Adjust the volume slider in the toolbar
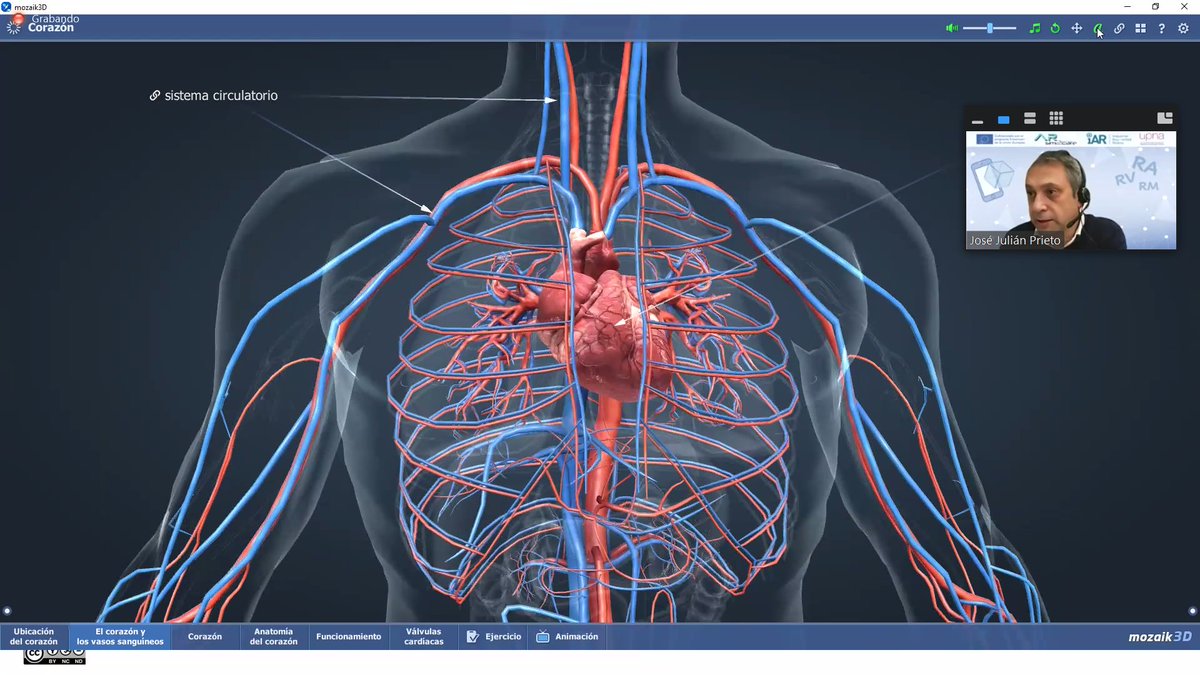This screenshot has width=1200, height=675. click(990, 28)
